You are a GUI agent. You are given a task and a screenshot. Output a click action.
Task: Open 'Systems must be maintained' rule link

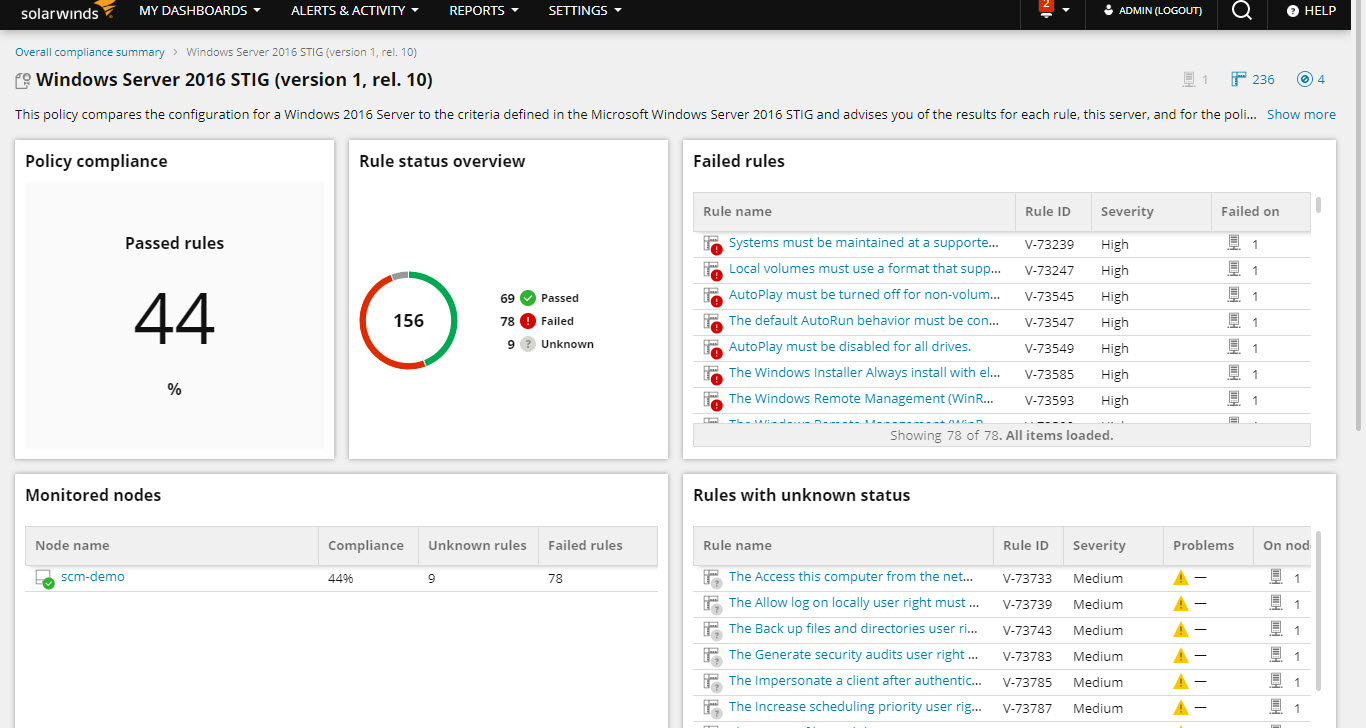(x=864, y=243)
